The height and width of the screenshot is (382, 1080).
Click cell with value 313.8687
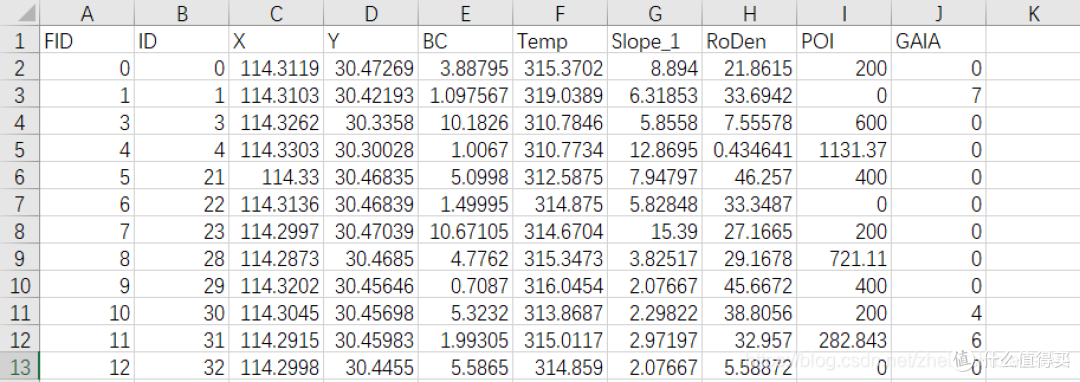pyautogui.click(x=560, y=312)
